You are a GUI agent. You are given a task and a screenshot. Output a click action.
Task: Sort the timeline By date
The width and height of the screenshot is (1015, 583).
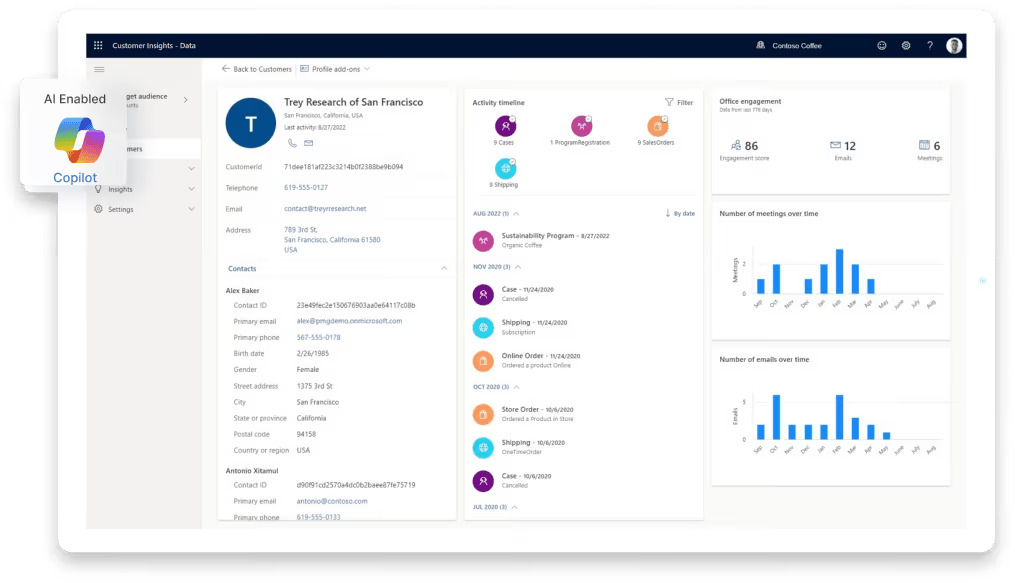(680, 214)
